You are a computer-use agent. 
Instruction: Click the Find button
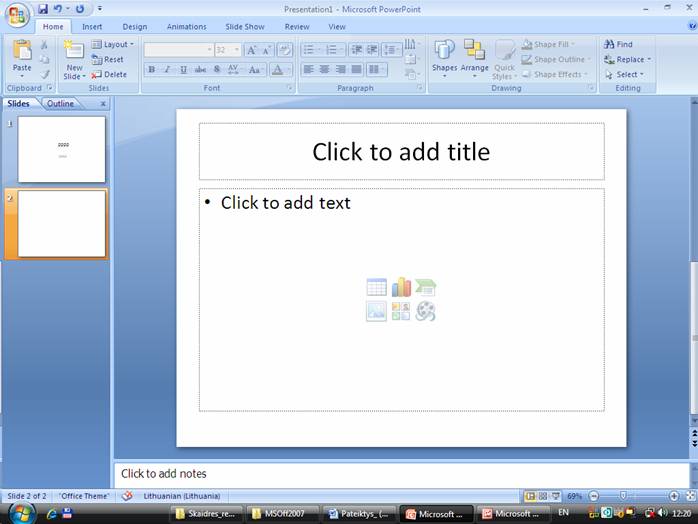coord(618,44)
